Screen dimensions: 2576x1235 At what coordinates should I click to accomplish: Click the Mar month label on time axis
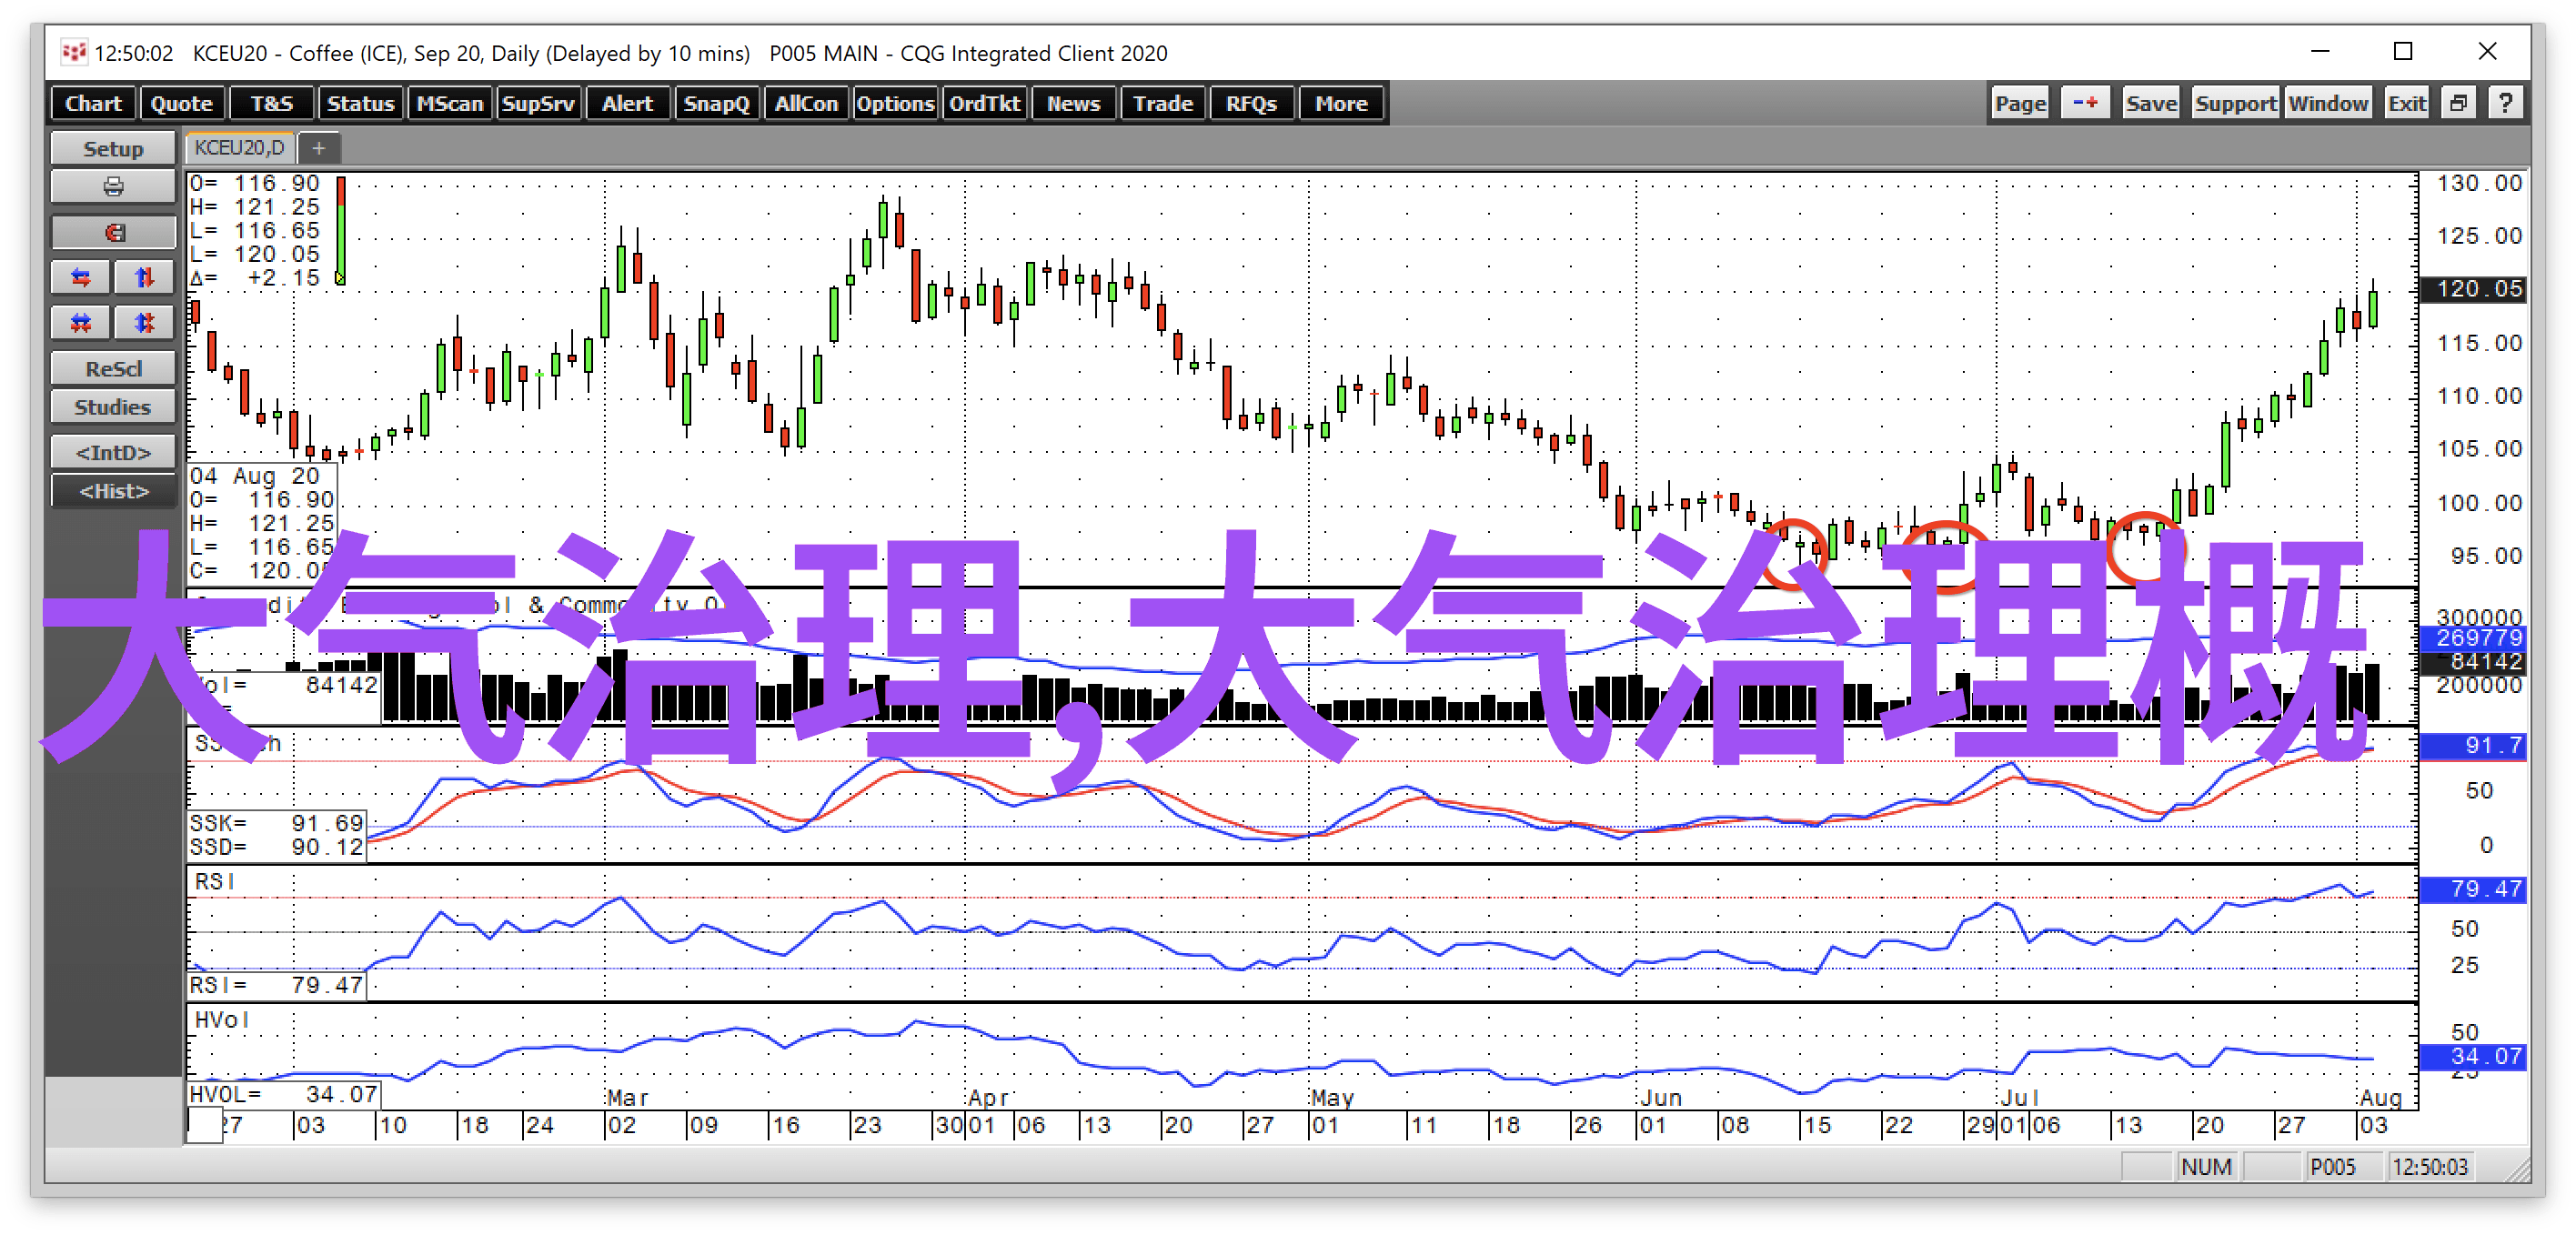coord(627,1097)
